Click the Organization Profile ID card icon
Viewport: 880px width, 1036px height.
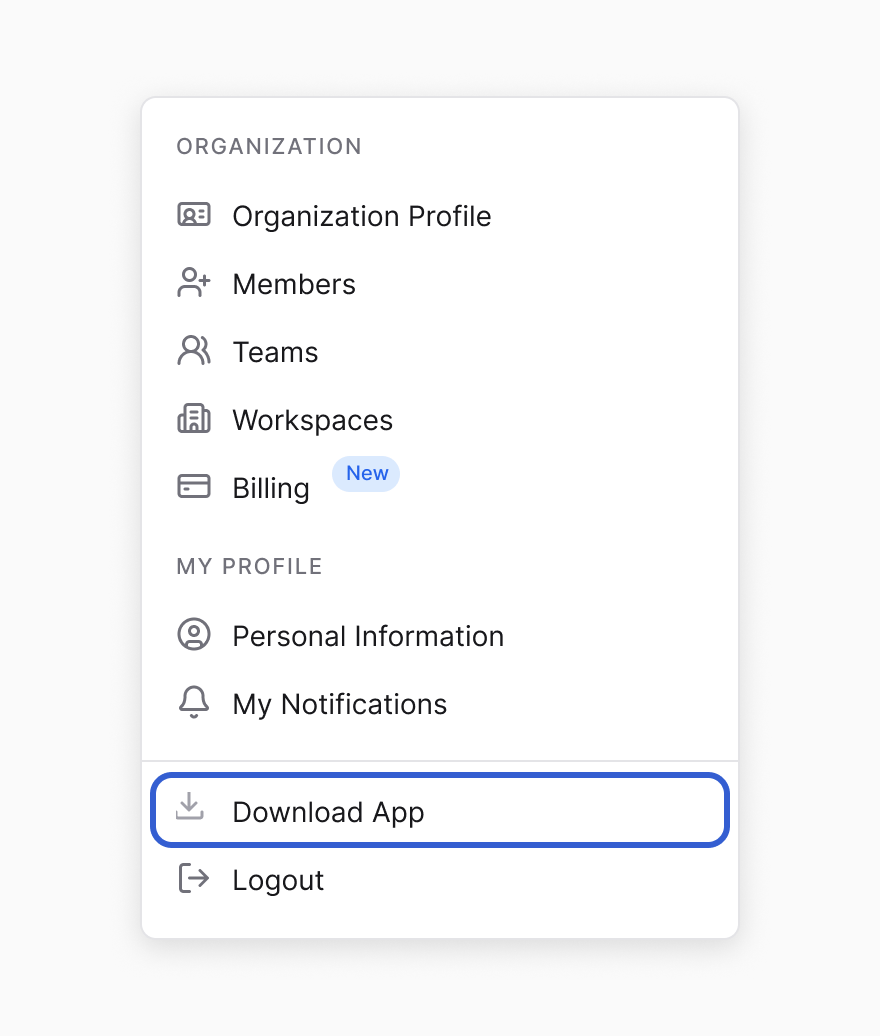point(194,215)
